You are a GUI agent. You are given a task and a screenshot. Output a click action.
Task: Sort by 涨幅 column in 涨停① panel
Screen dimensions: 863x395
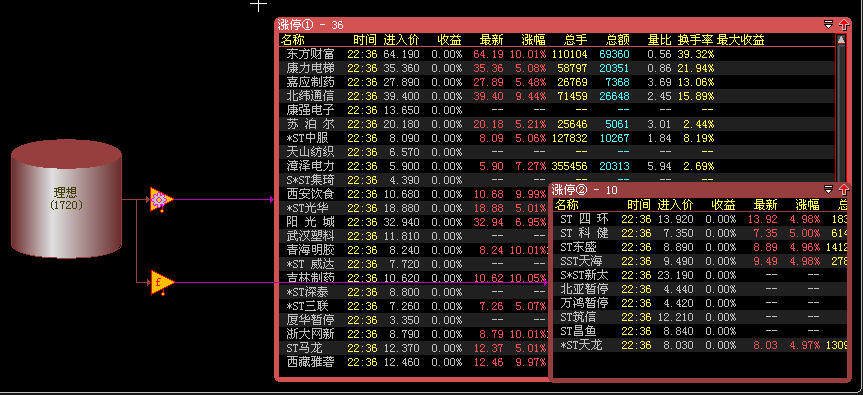[x=533, y=40]
